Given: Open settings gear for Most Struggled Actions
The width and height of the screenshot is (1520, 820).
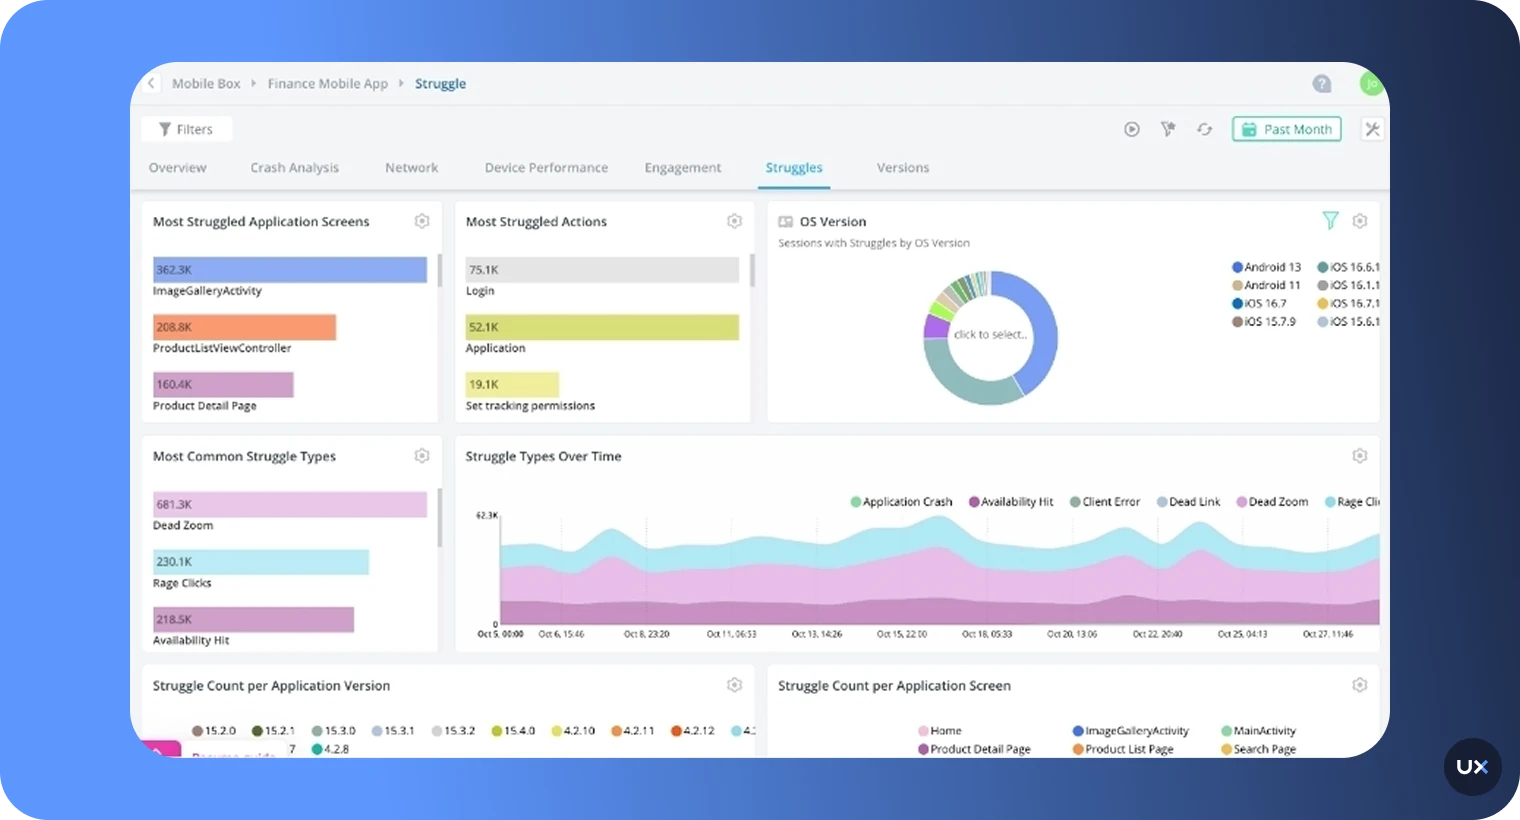Looking at the screenshot, I should [734, 221].
